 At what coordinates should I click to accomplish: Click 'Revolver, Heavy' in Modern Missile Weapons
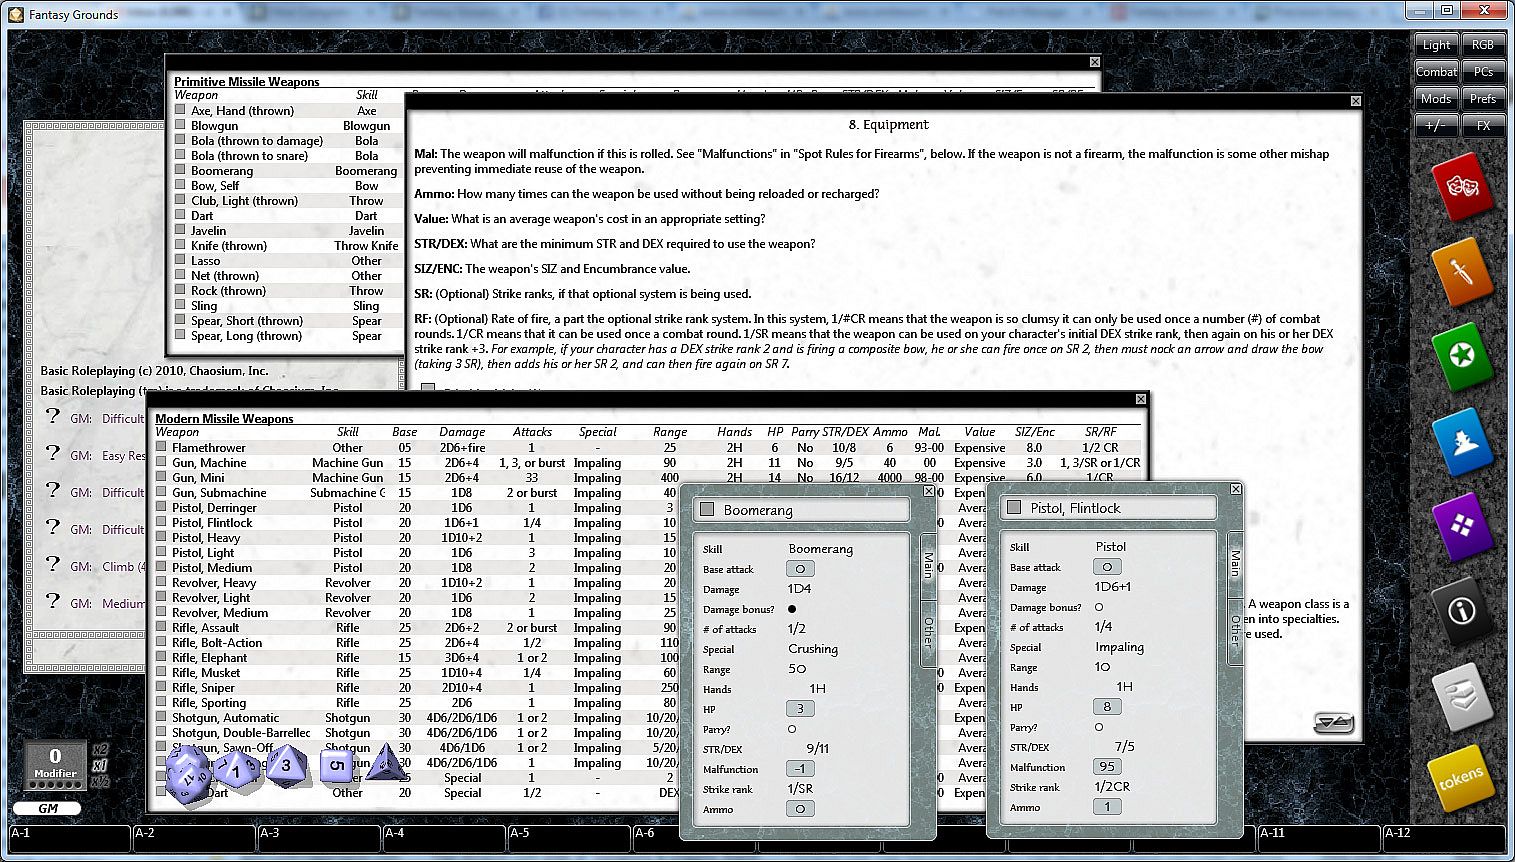click(214, 583)
